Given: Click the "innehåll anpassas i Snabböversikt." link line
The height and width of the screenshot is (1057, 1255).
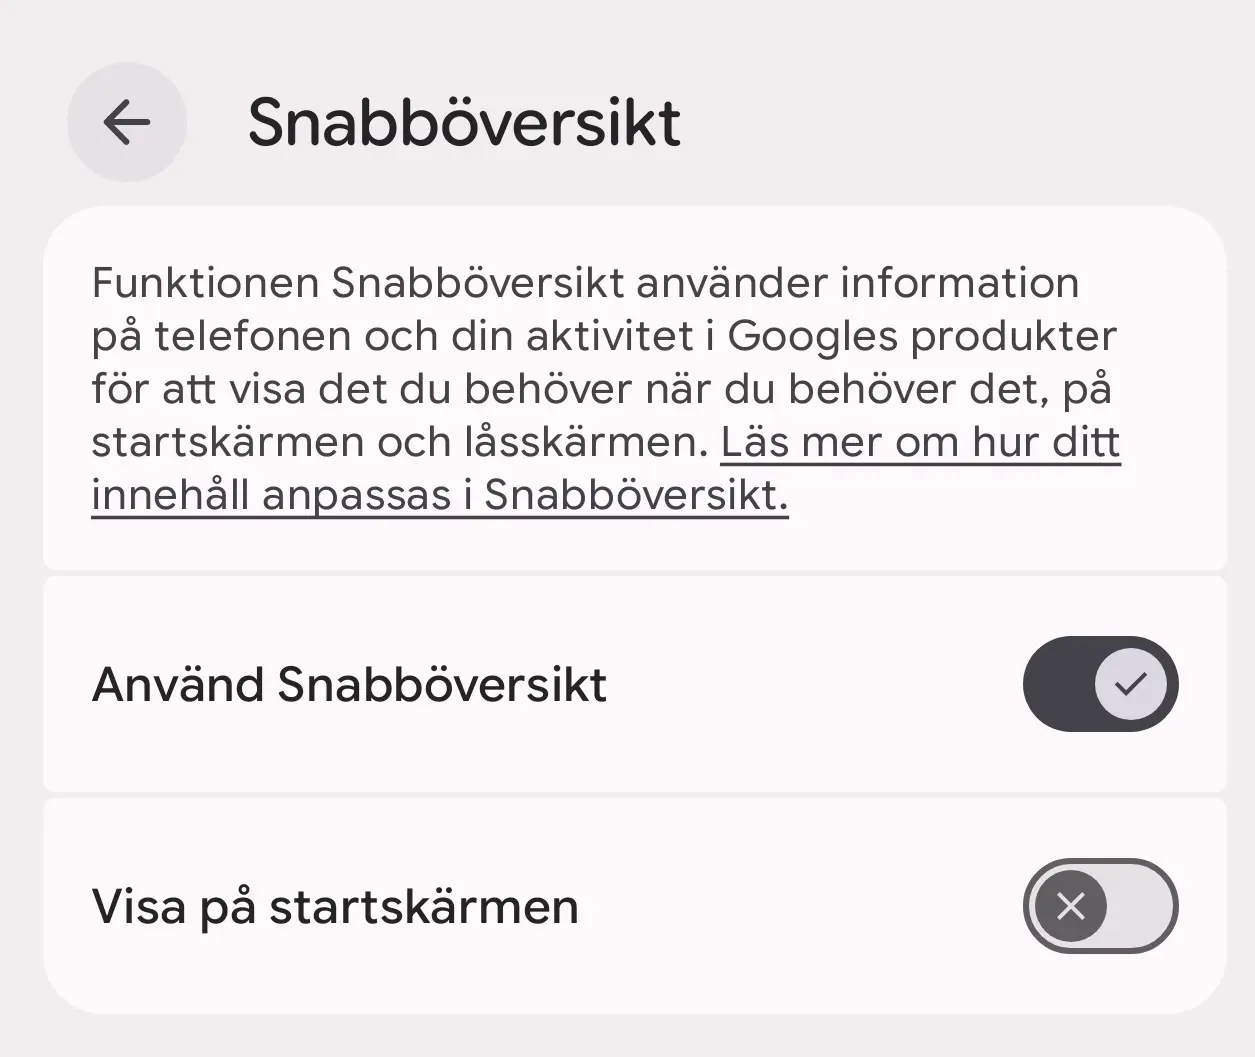Looking at the screenshot, I should (439, 495).
